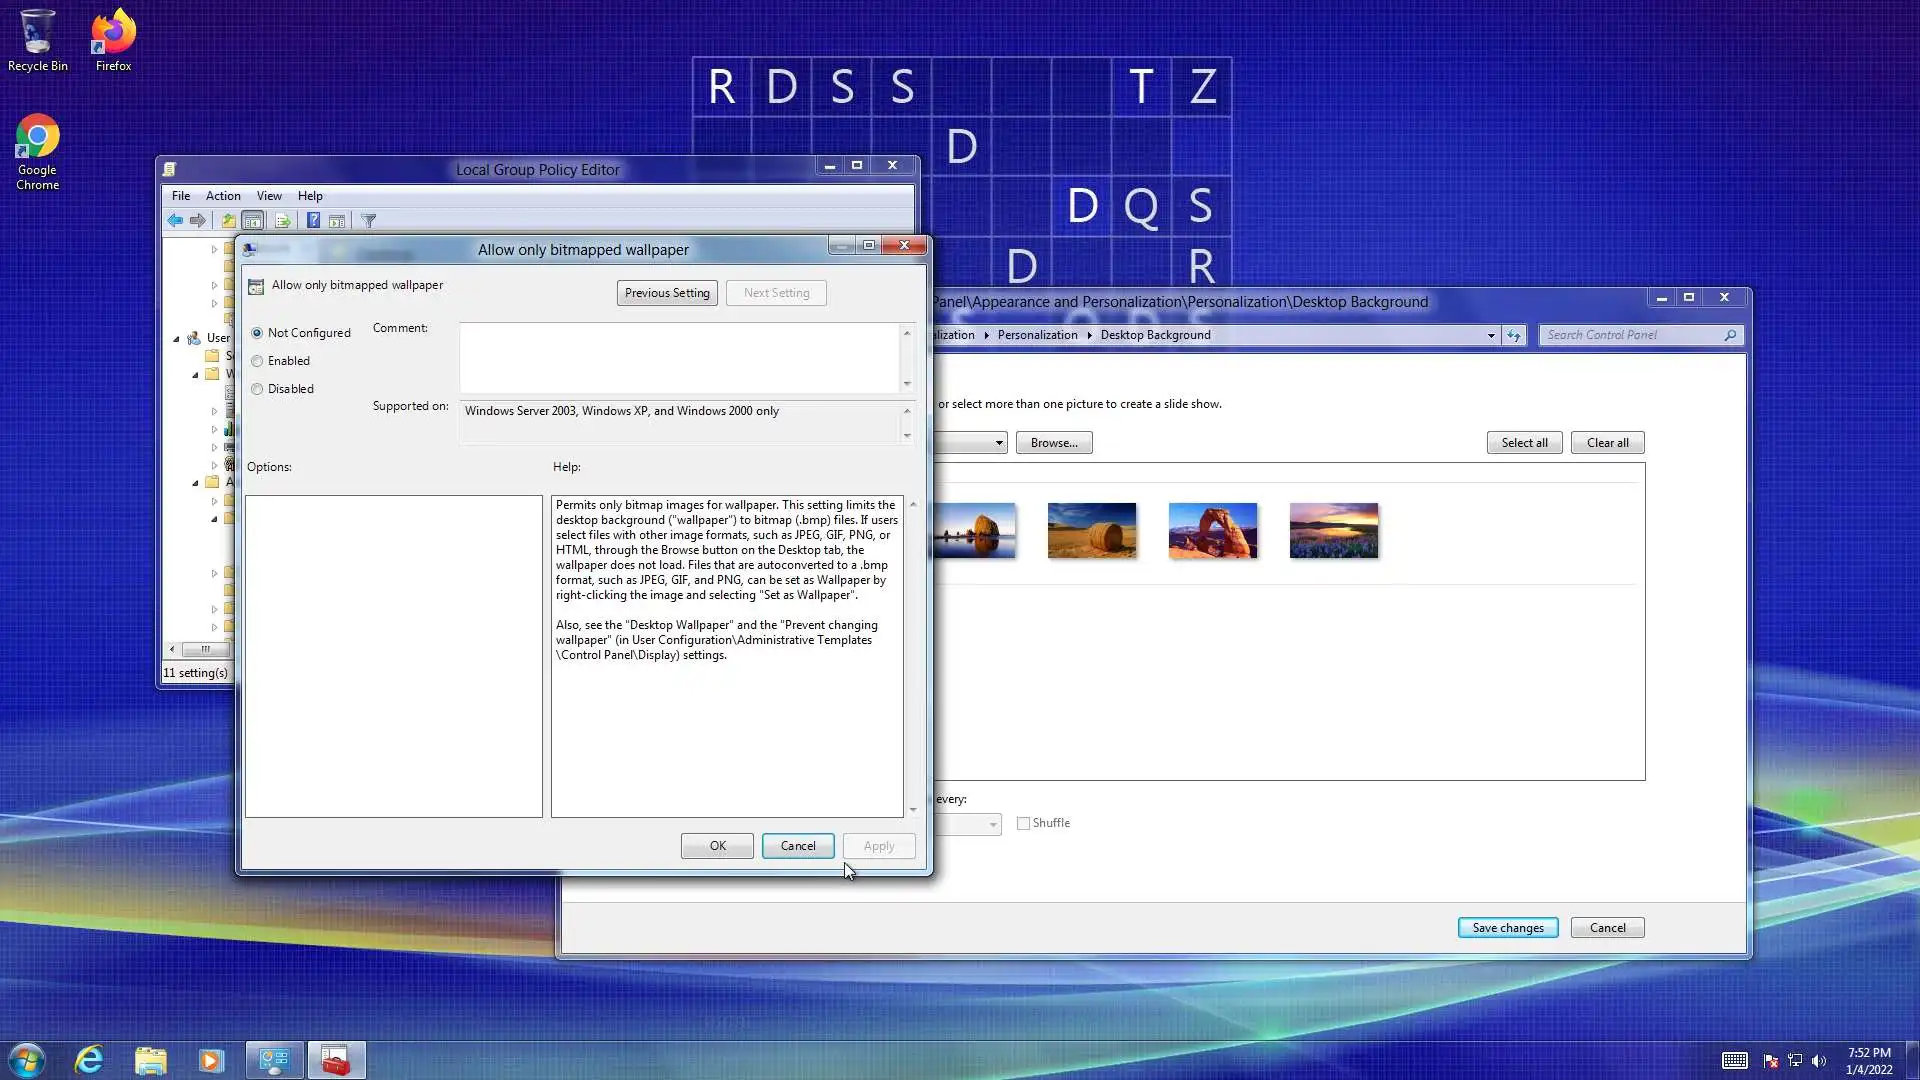Open the Action menu
This screenshot has width=1920, height=1080.
point(223,196)
